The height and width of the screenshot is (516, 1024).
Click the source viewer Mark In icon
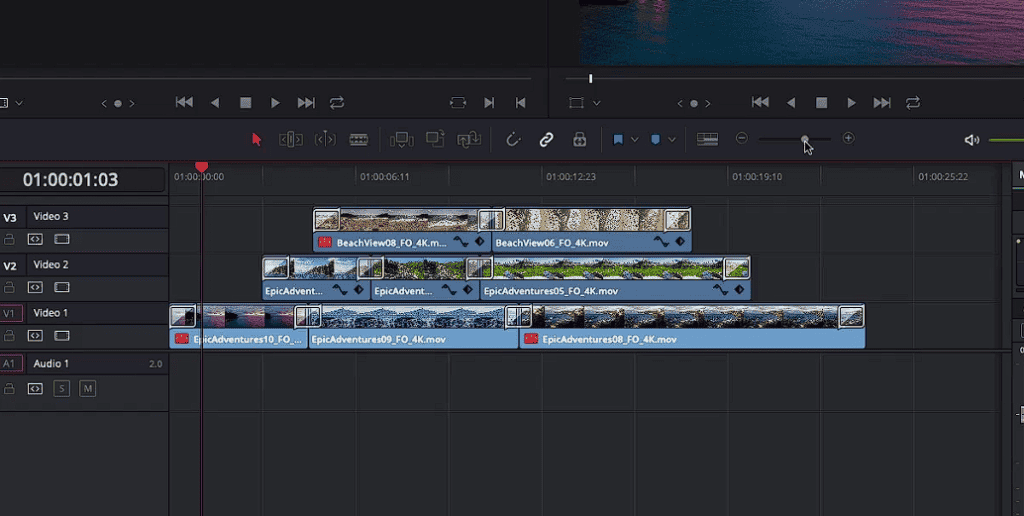pos(489,103)
